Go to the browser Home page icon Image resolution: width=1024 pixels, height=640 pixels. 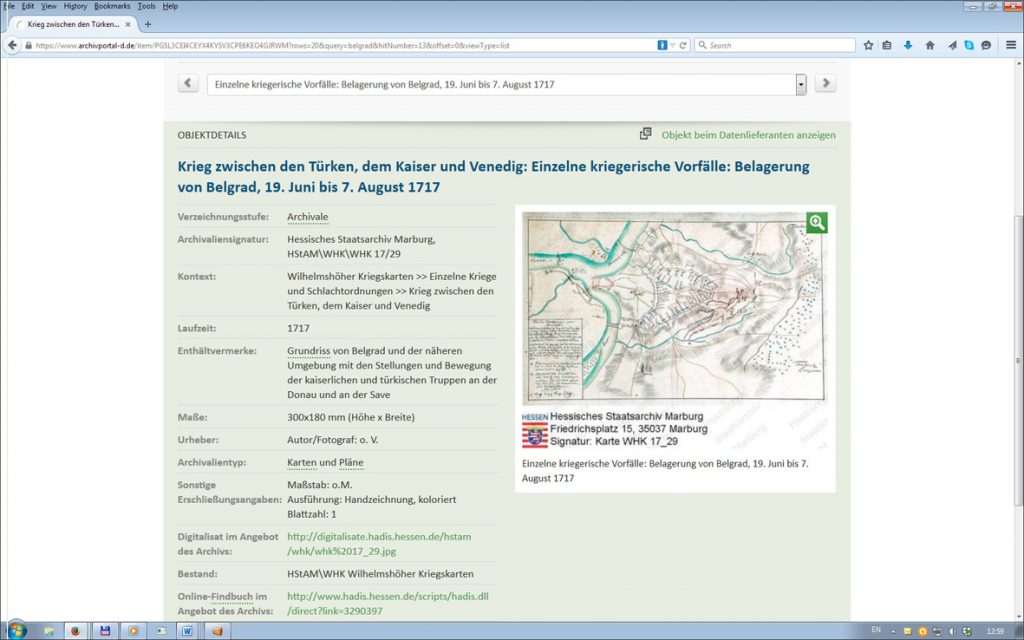pos(930,45)
